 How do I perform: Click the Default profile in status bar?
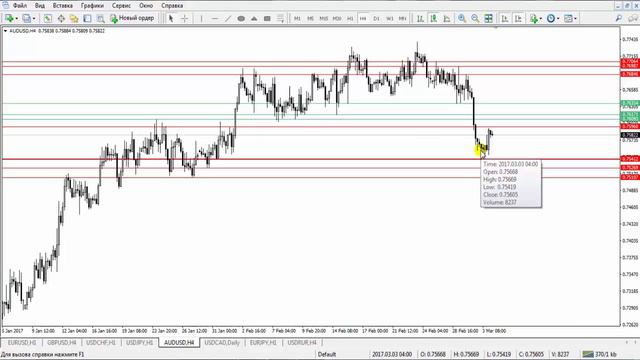[x=327, y=354]
